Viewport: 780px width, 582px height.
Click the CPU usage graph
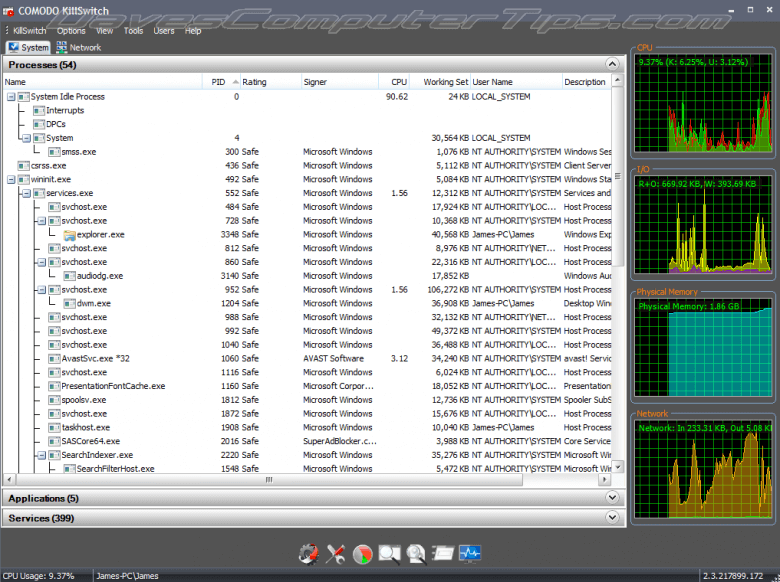pos(703,103)
